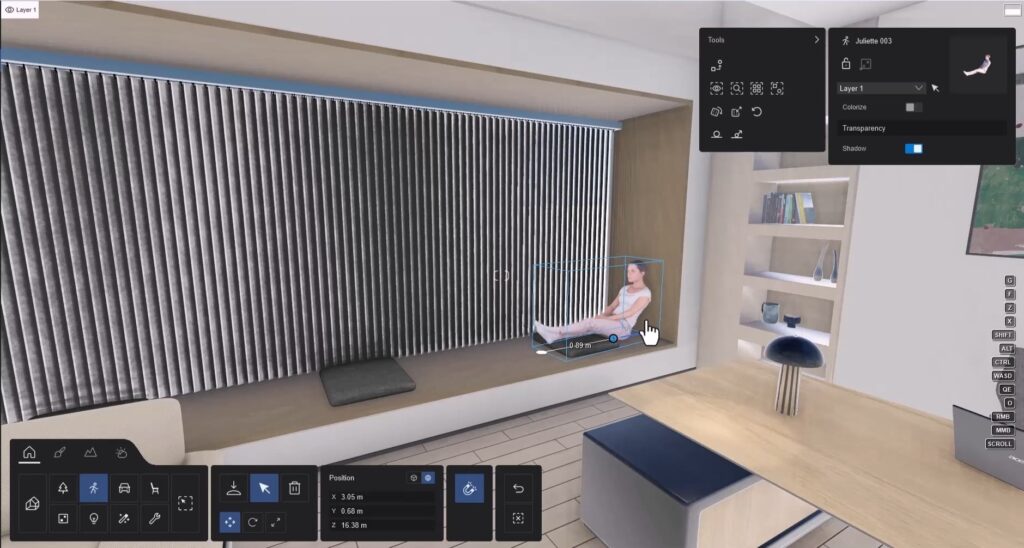Screen dimensions: 1024x548
Task: Open the Utilities wrench category
Action: (155, 519)
